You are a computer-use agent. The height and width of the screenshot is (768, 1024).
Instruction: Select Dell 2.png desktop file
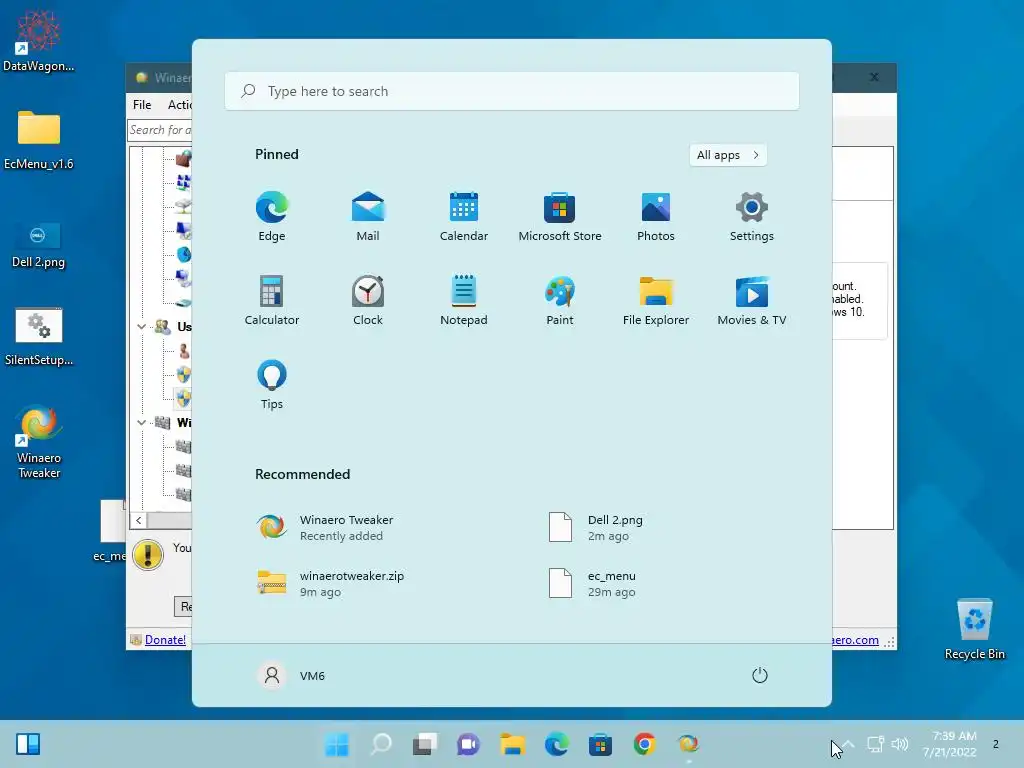point(39,245)
